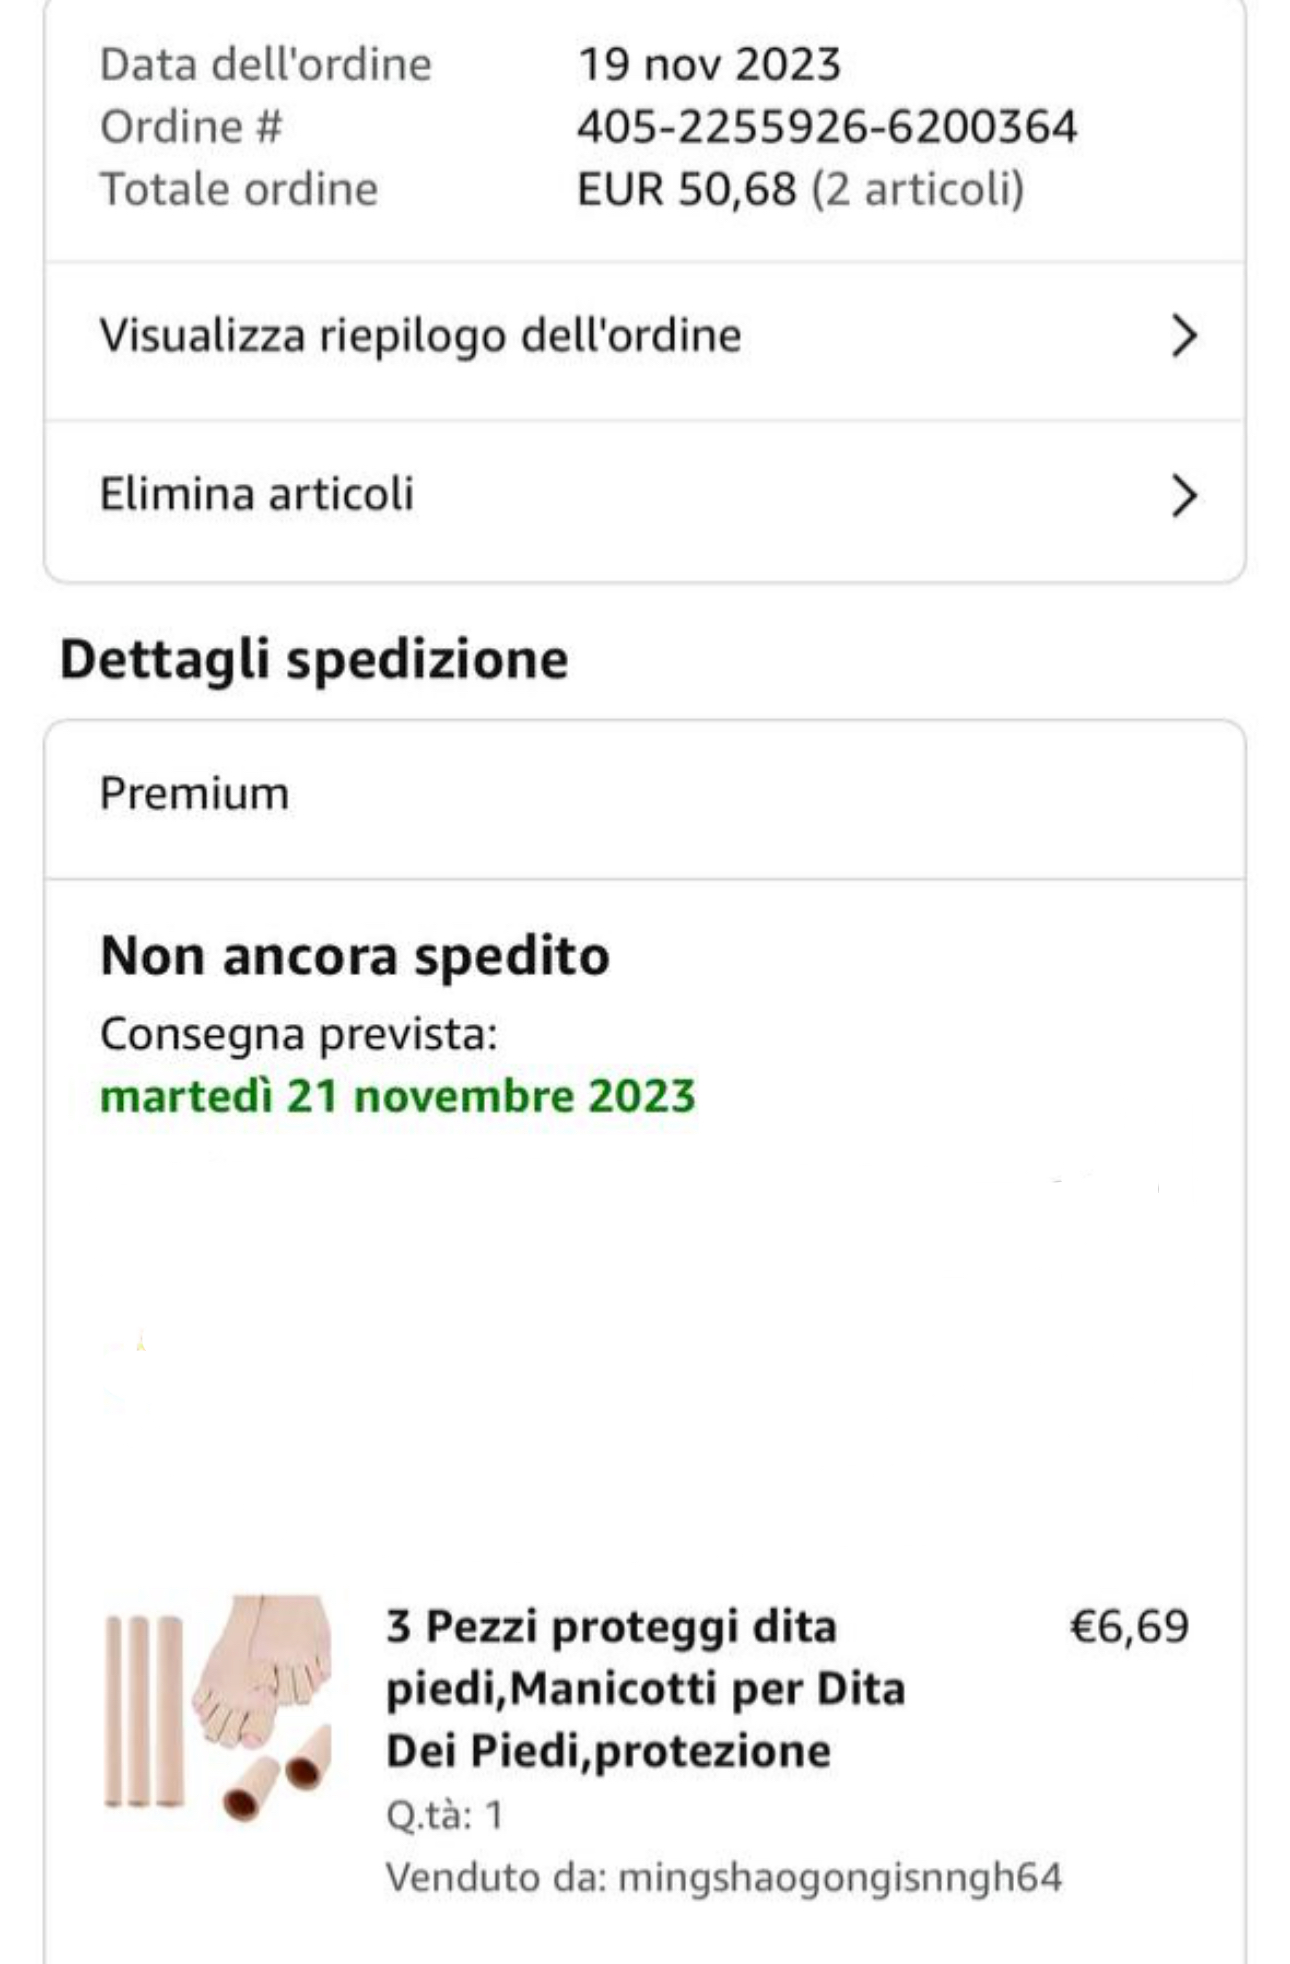Click the Data dell'ordine label
Image resolution: width=1290 pixels, height=1964 pixels.
(265, 65)
